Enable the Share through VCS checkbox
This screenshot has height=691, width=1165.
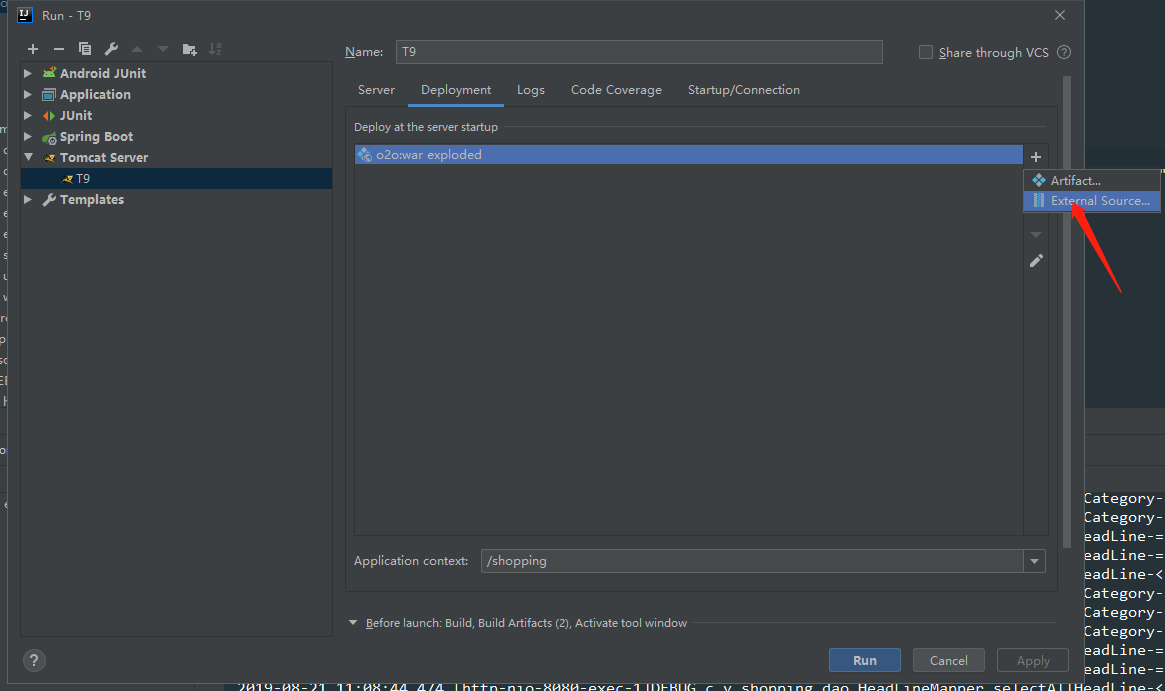coord(926,52)
